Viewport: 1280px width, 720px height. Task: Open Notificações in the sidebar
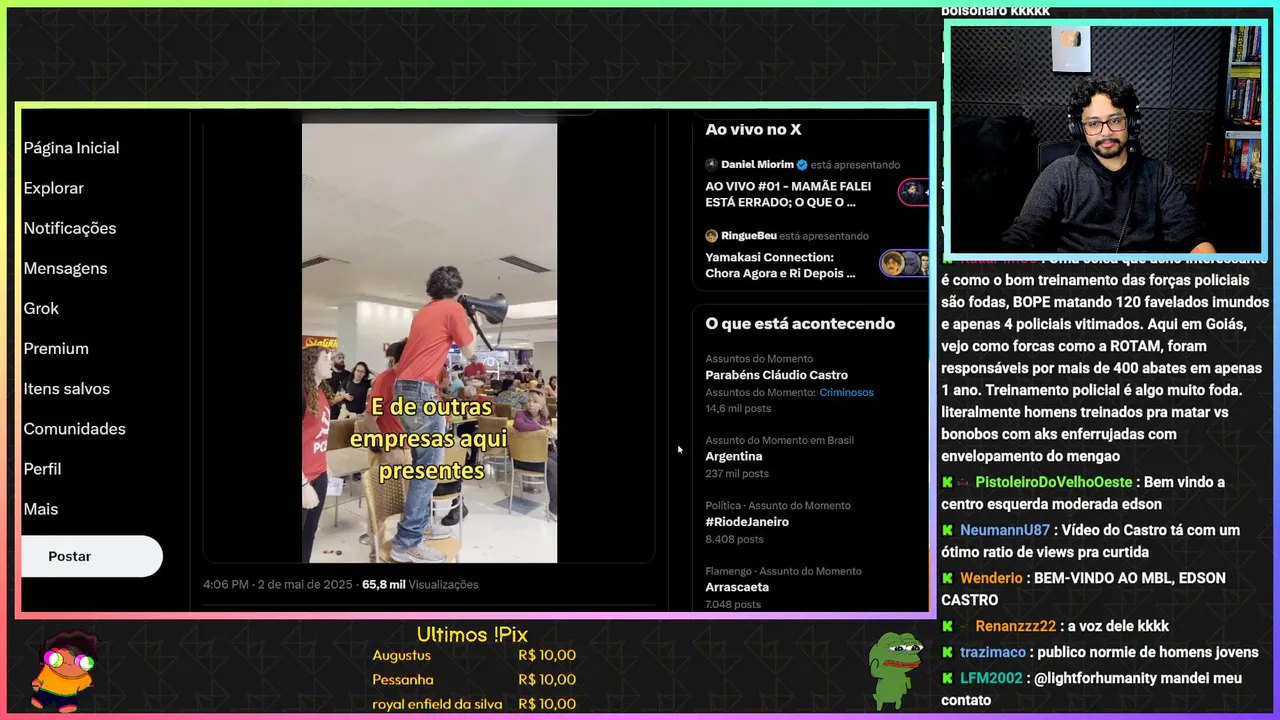coord(70,228)
